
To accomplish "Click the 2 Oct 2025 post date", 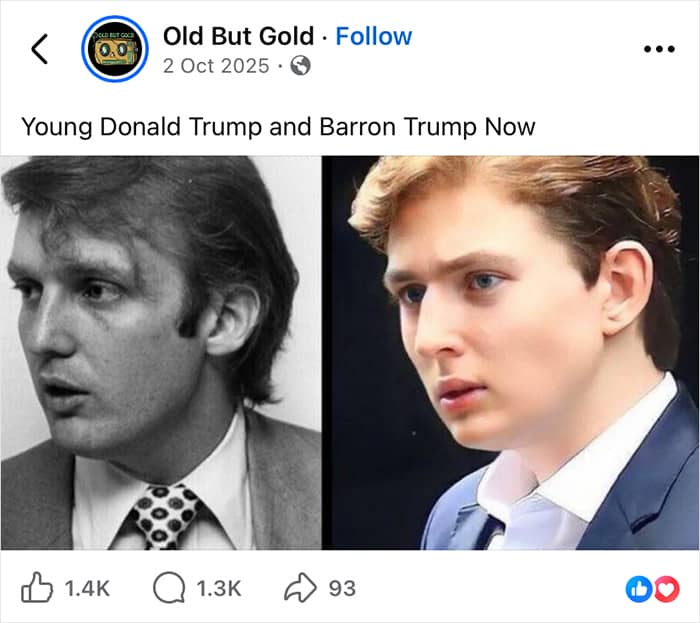I will [215, 66].
